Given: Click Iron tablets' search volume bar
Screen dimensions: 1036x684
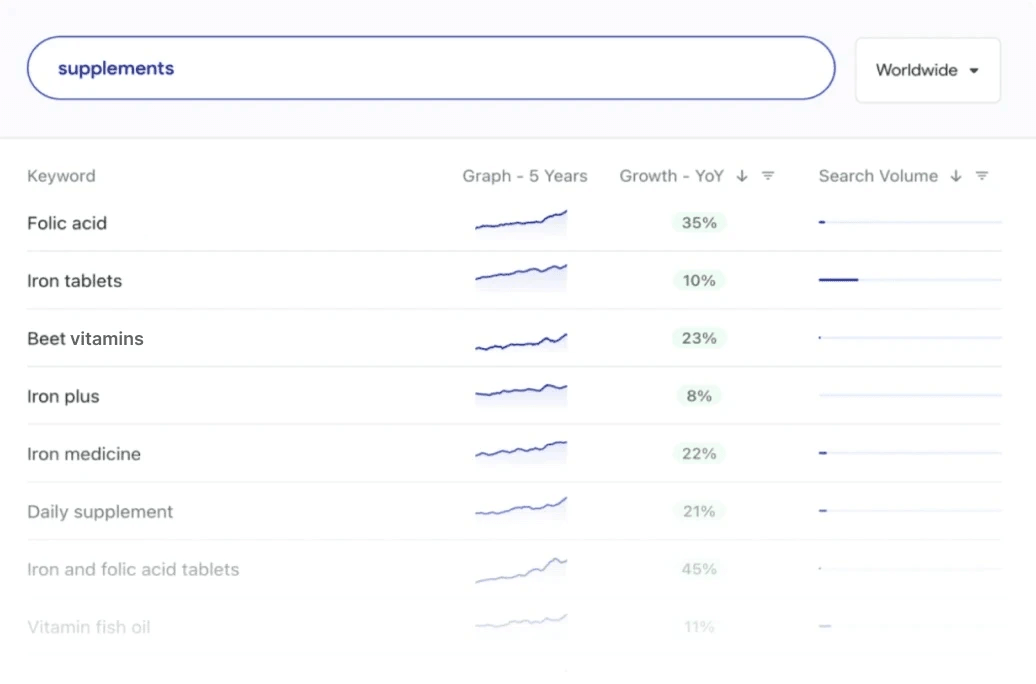Looking at the screenshot, I should coord(838,280).
